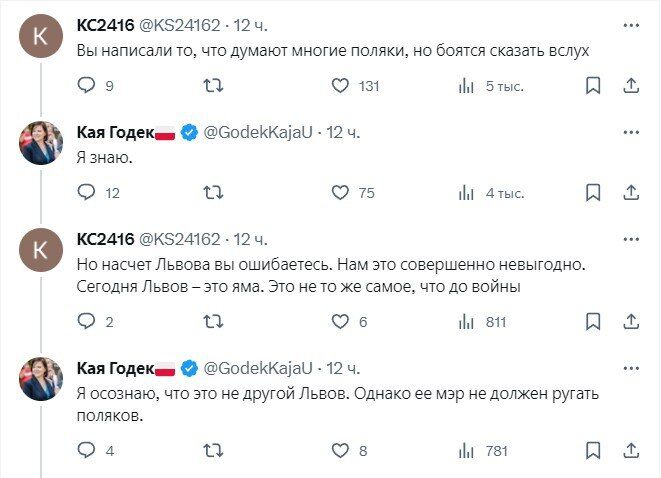Viewport: 661px width, 478px height.
Task: Share the last Кая Годек tweet
Action: click(632, 450)
